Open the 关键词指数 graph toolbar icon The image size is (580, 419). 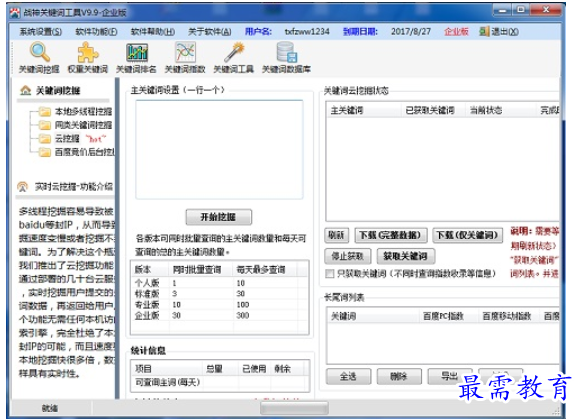185,52
